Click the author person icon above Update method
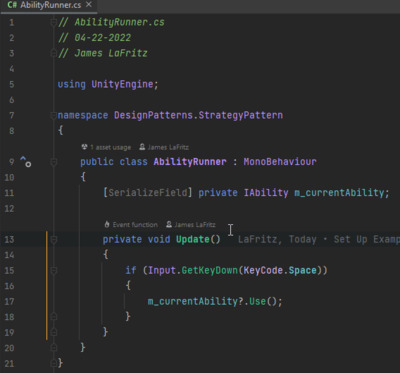The image size is (400, 373). pyautogui.click(x=169, y=225)
